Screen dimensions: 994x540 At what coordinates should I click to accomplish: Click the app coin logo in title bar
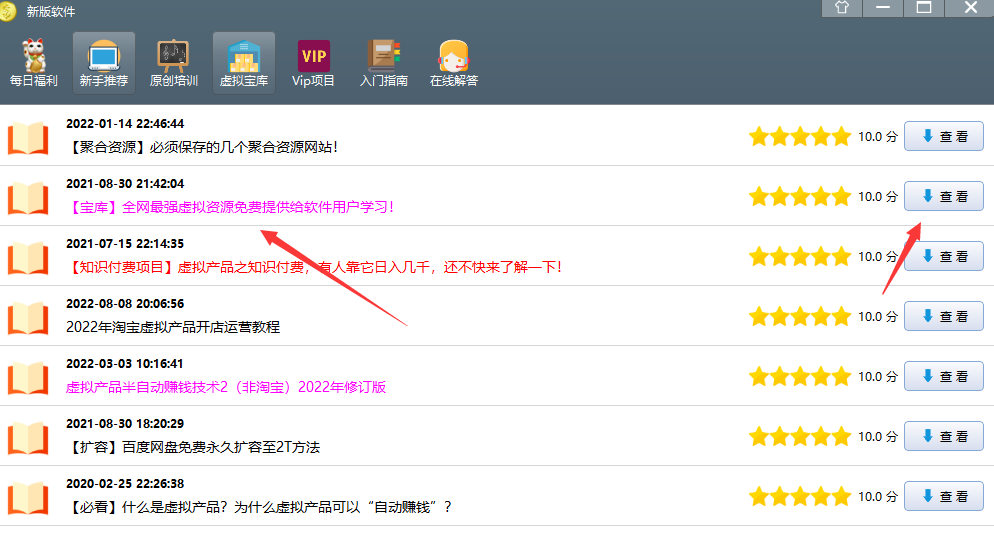[x=8, y=11]
